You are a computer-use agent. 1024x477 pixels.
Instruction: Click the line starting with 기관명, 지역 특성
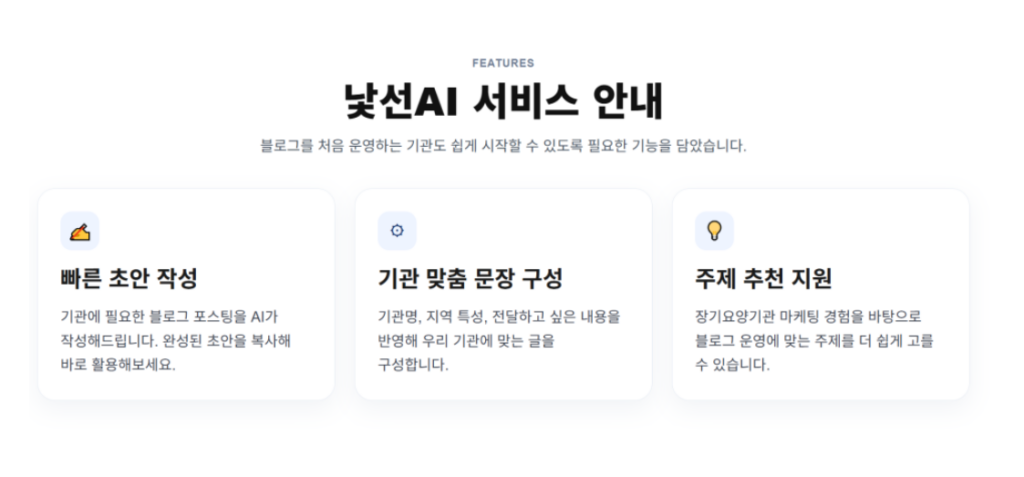tap(499, 316)
